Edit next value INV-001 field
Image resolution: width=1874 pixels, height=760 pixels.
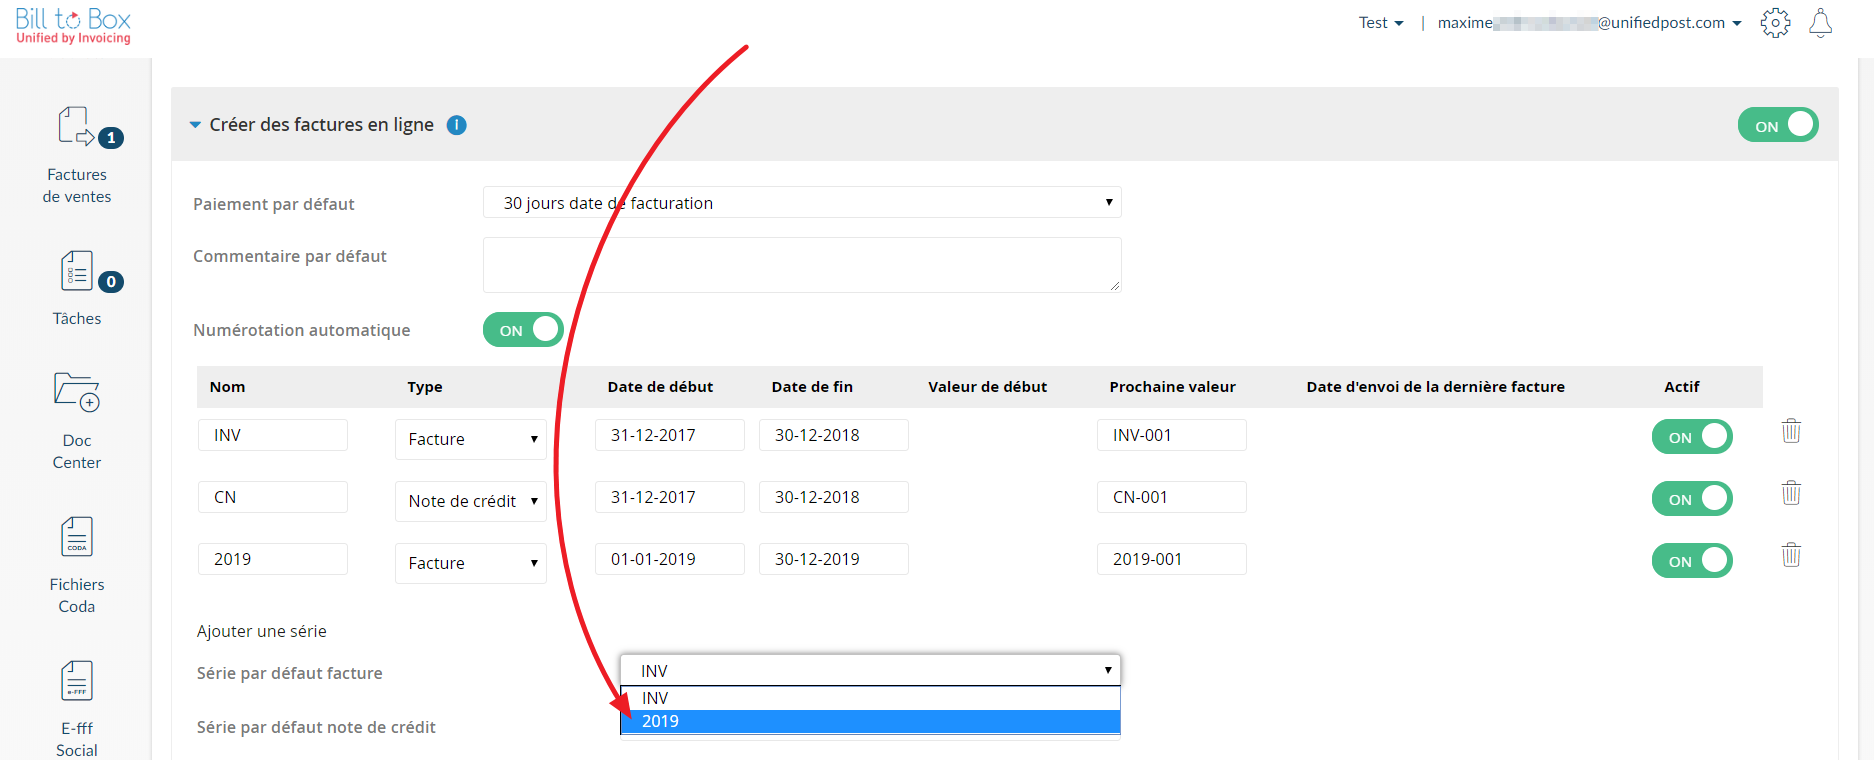click(1172, 435)
